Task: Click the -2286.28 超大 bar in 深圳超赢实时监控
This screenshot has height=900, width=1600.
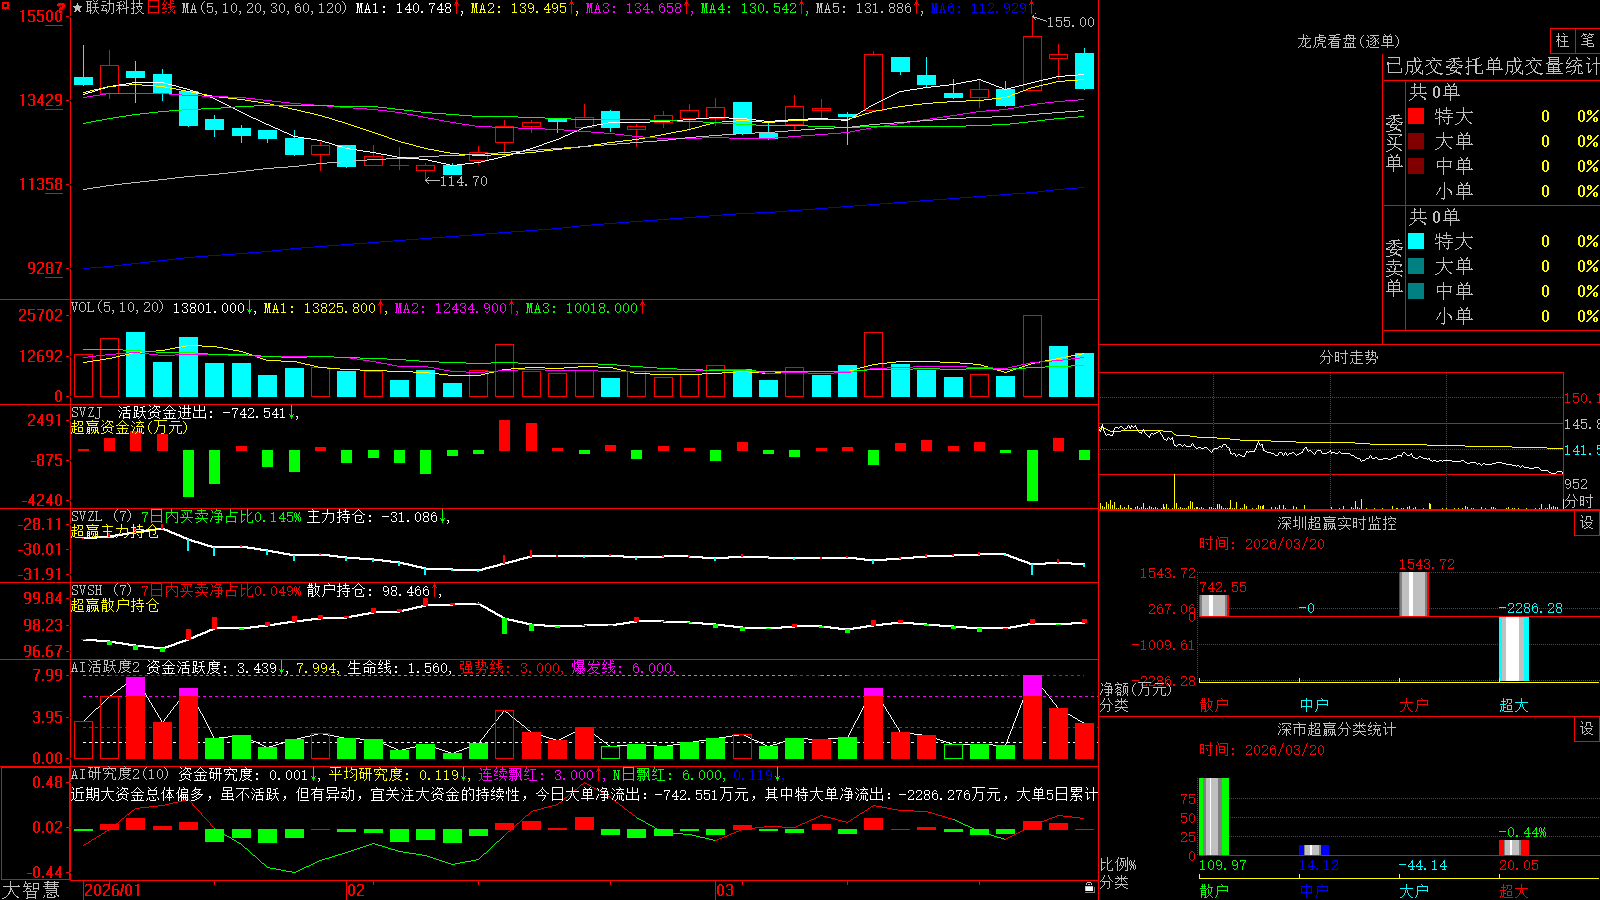Action: pyautogui.click(x=1514, y=649)
